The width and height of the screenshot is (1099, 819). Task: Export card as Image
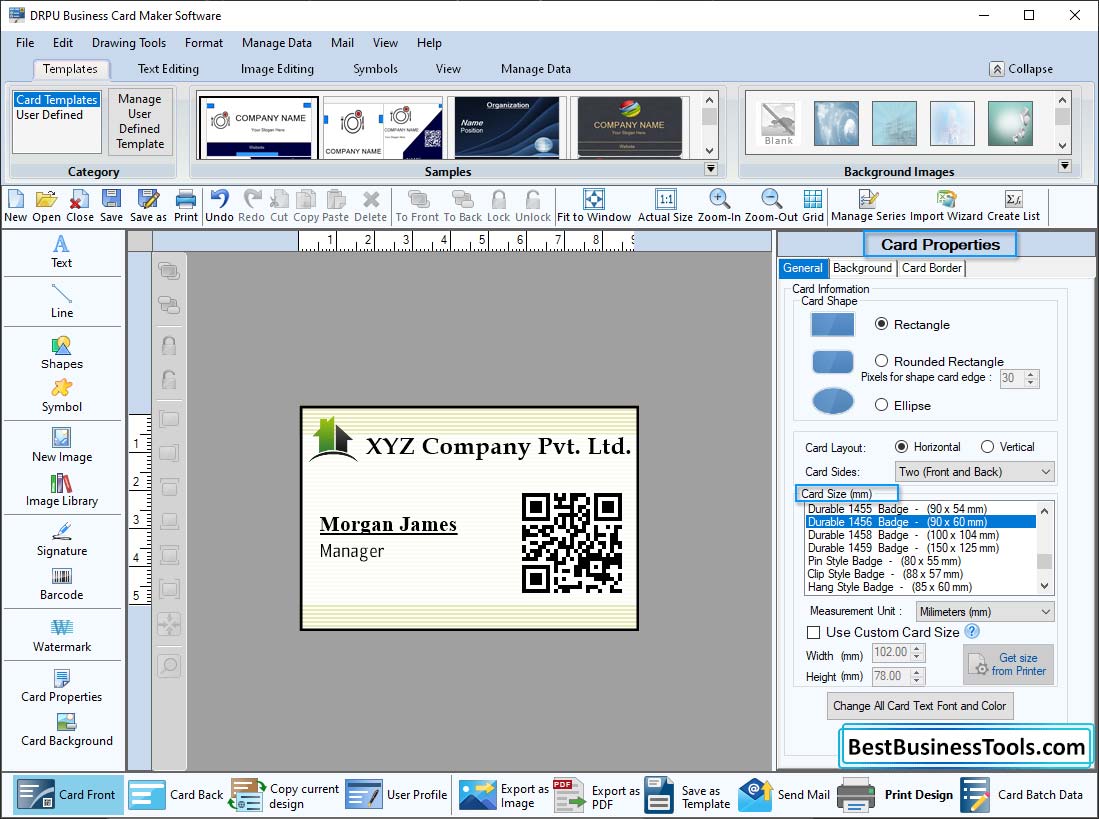tap(503, 795)
